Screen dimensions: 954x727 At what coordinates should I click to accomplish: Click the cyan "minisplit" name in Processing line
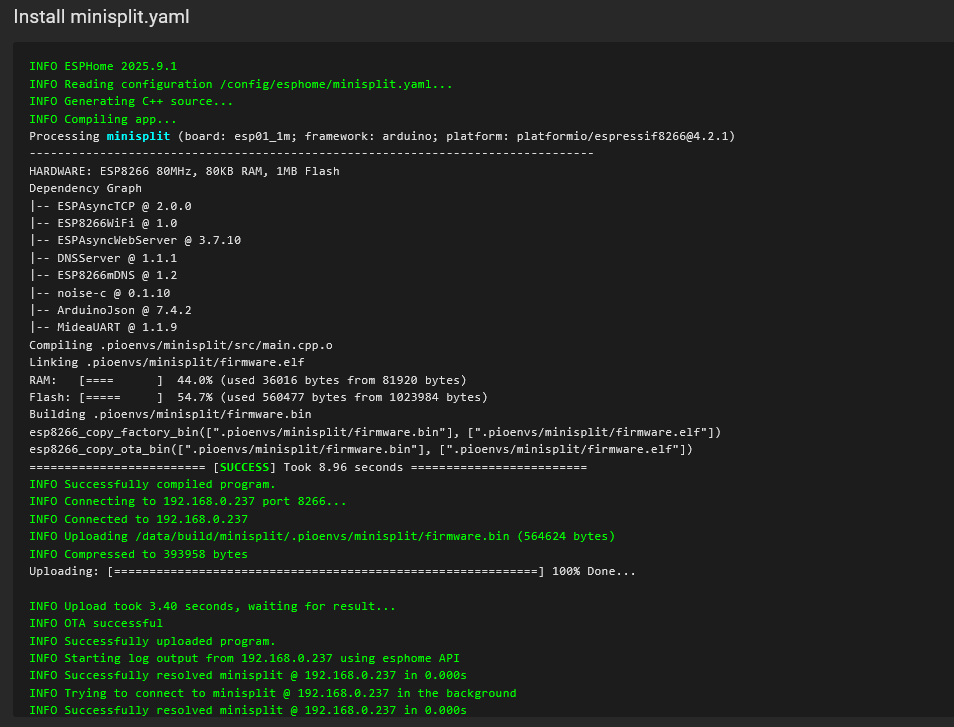(x=138, y=136)
